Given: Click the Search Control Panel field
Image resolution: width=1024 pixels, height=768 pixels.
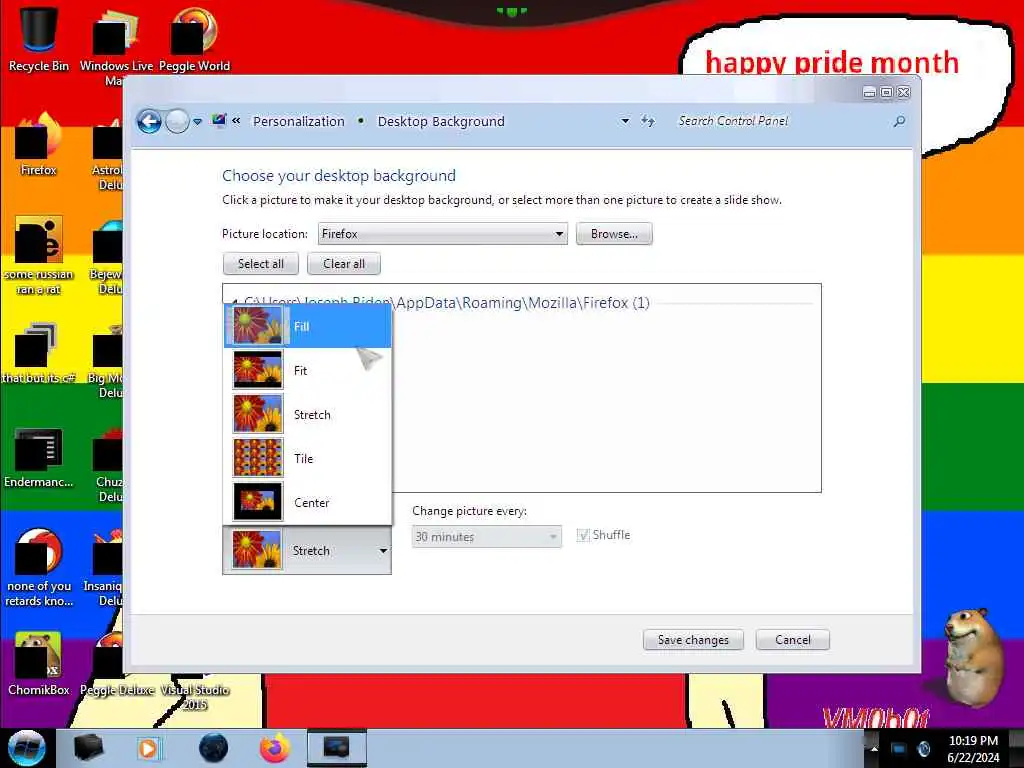Looking at the screenshot, I should 784,121.
